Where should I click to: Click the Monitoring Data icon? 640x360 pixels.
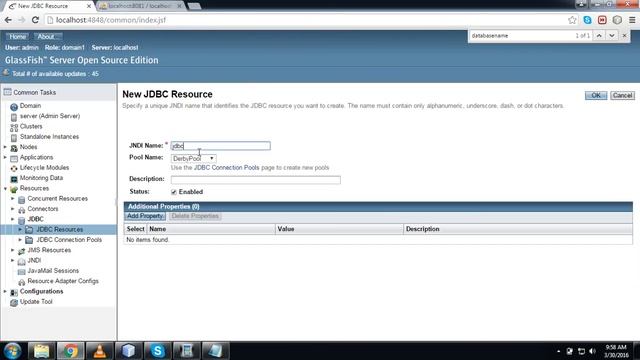pos(14,179)
